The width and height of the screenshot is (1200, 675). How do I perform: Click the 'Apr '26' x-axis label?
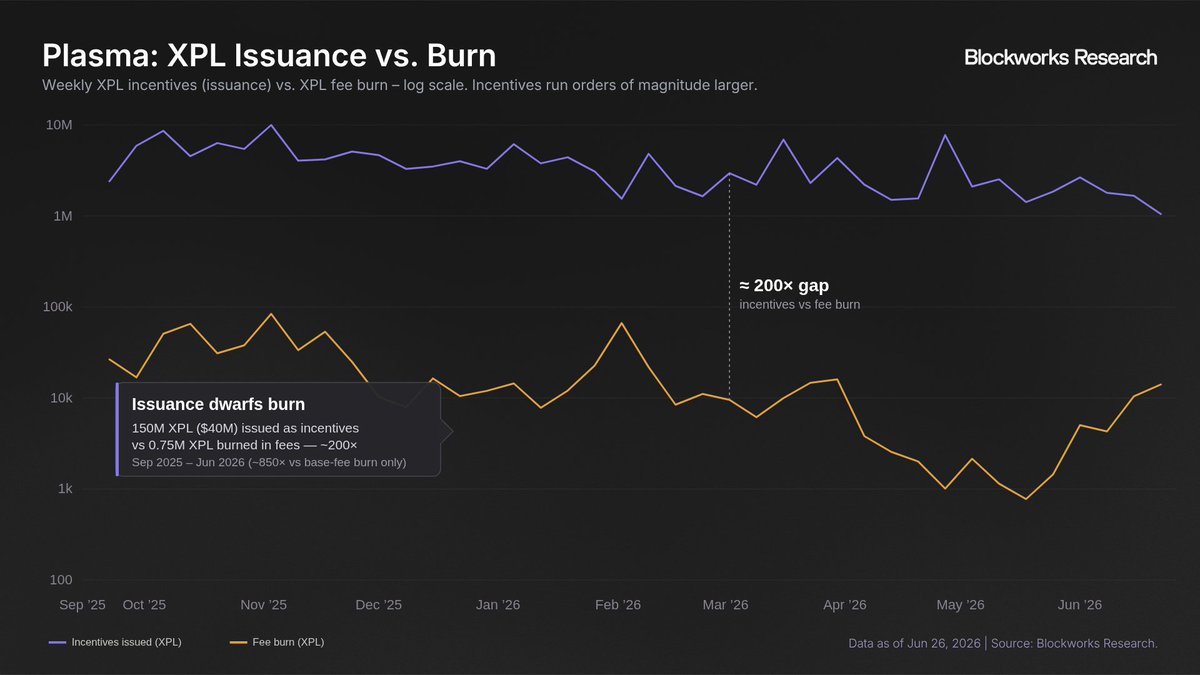845,605
